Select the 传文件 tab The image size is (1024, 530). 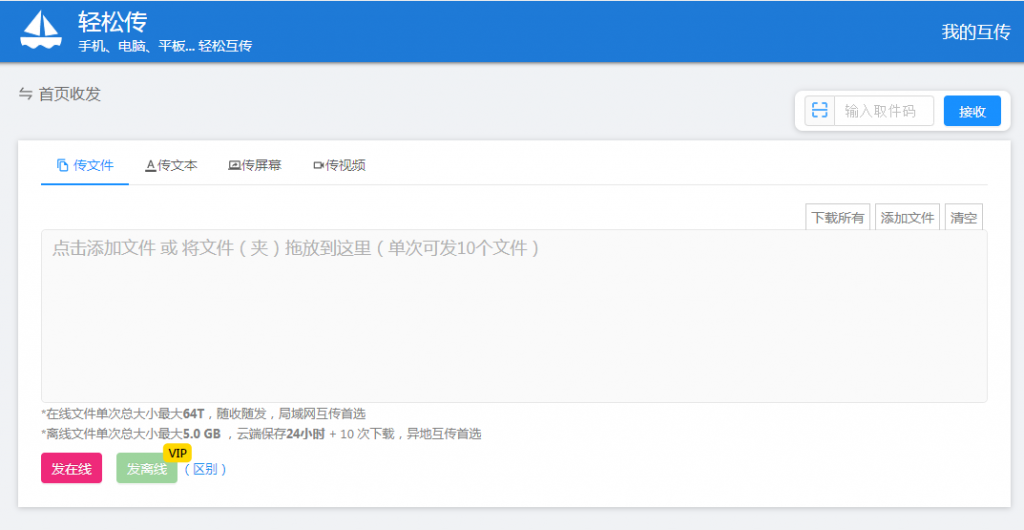click(x=85, y=165)
